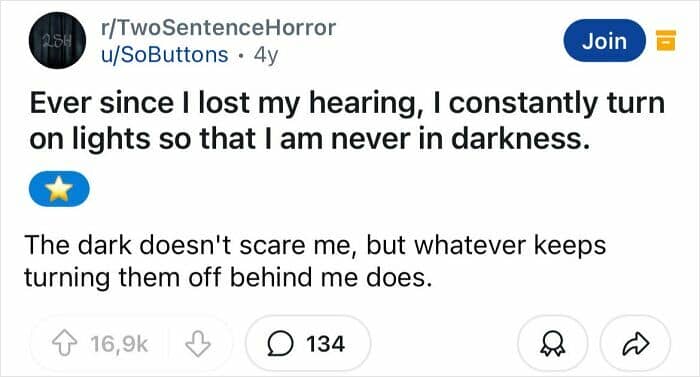This screenshot has width=700, height=377.
Task: Click the word 'darkness' in the title
Action: click(x=517, y=138)
